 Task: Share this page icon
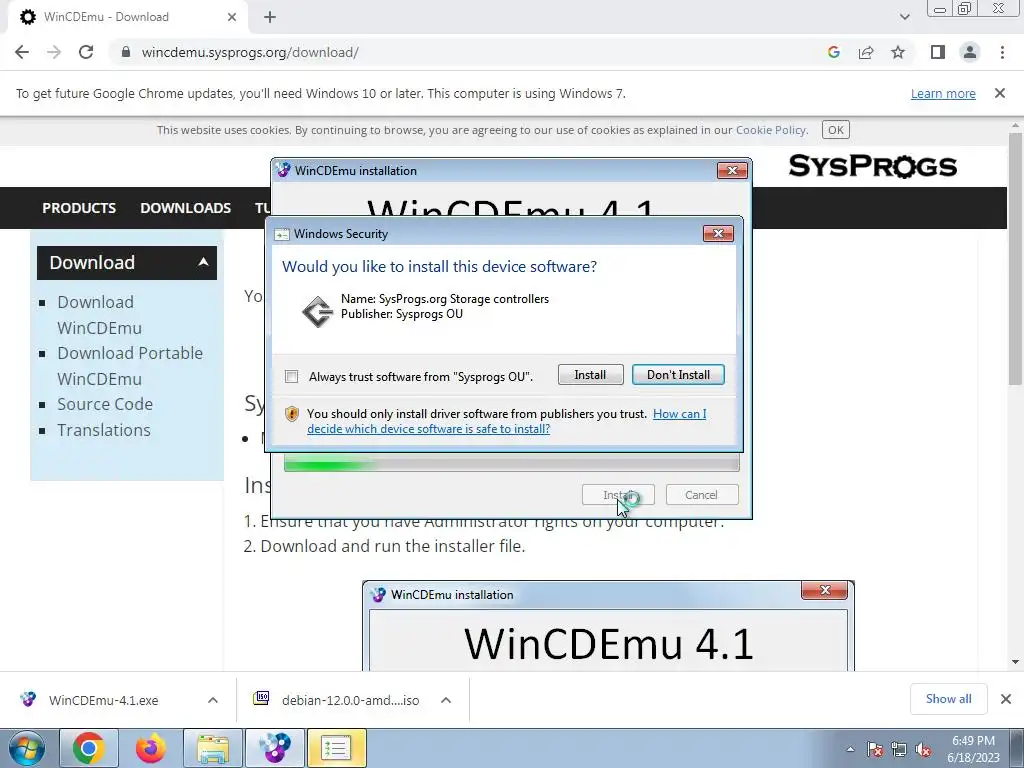[866, 52]
